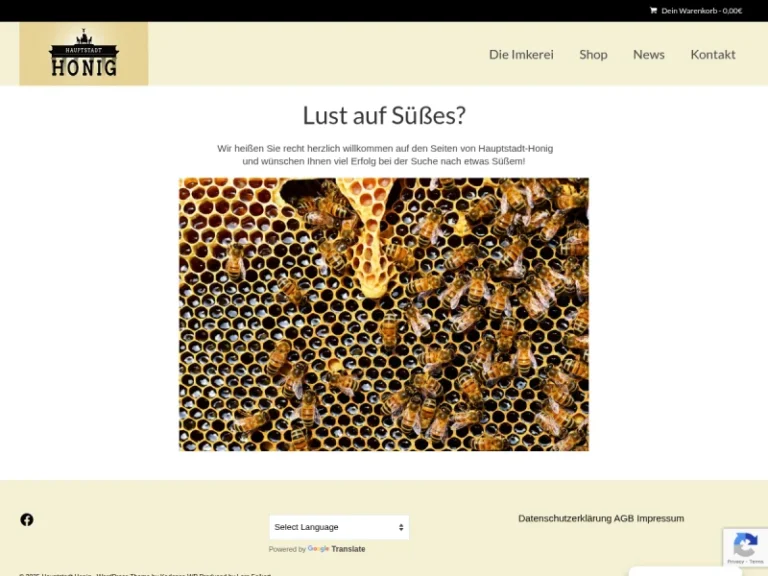
Task: Click the reCAPTCHA Terms link
Action: click(757, 562)
